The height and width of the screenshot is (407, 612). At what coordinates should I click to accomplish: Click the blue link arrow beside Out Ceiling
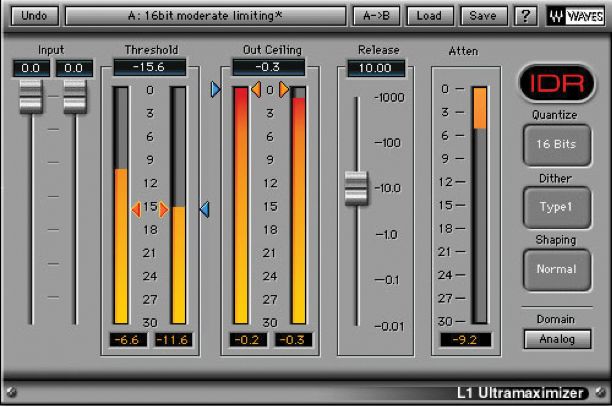coord(215,89)
